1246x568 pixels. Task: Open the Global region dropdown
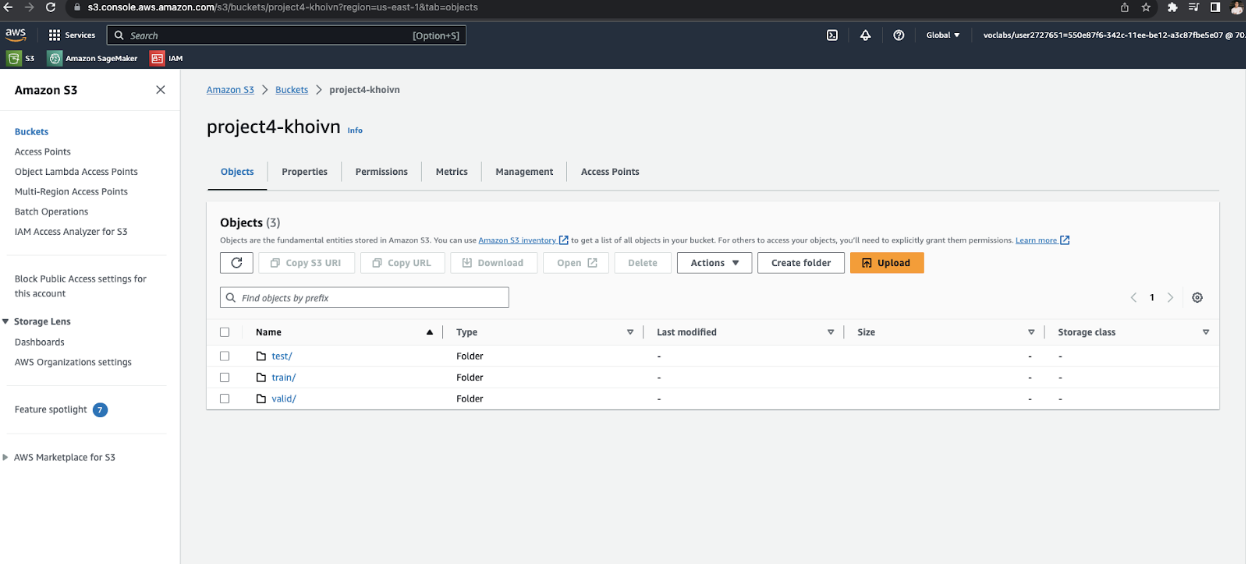(x=943, y=35)
